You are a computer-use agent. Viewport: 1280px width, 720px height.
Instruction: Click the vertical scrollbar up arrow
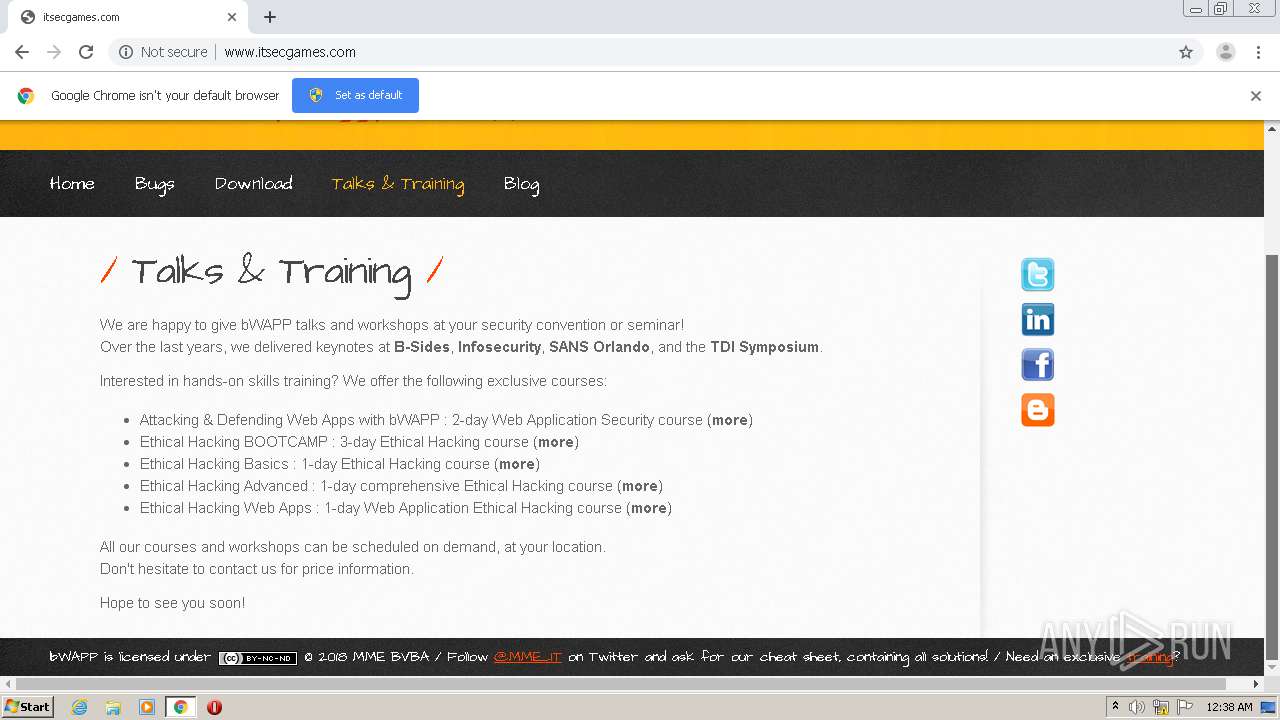point(1272,129)
